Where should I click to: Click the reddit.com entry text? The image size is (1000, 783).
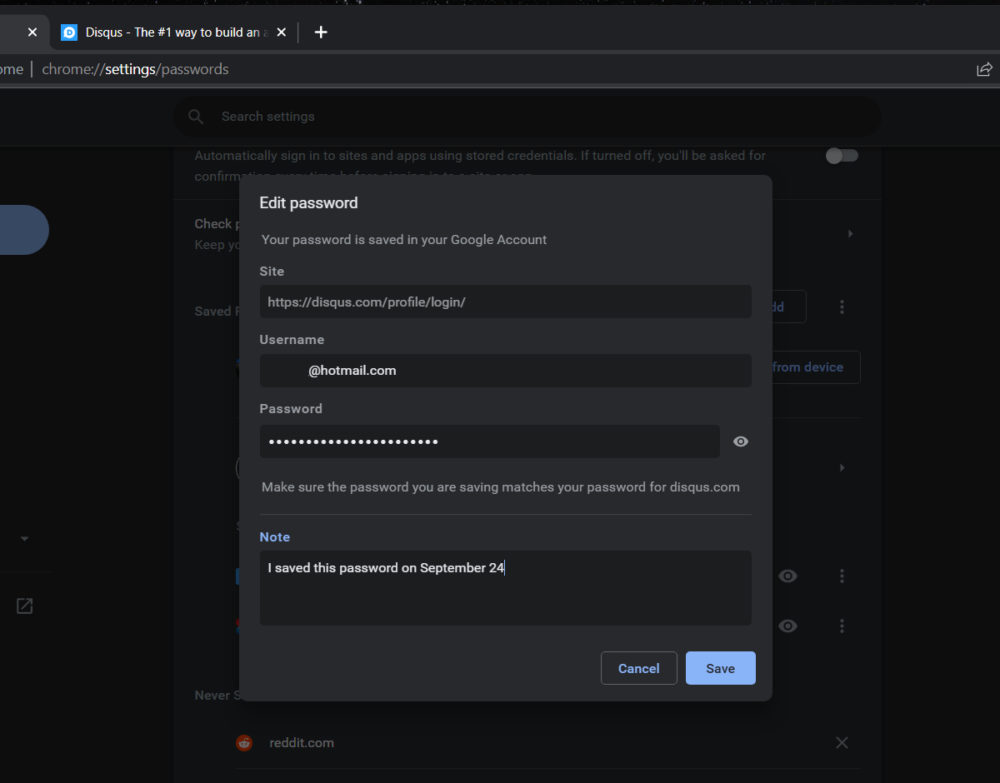click(x=302, y=743)
